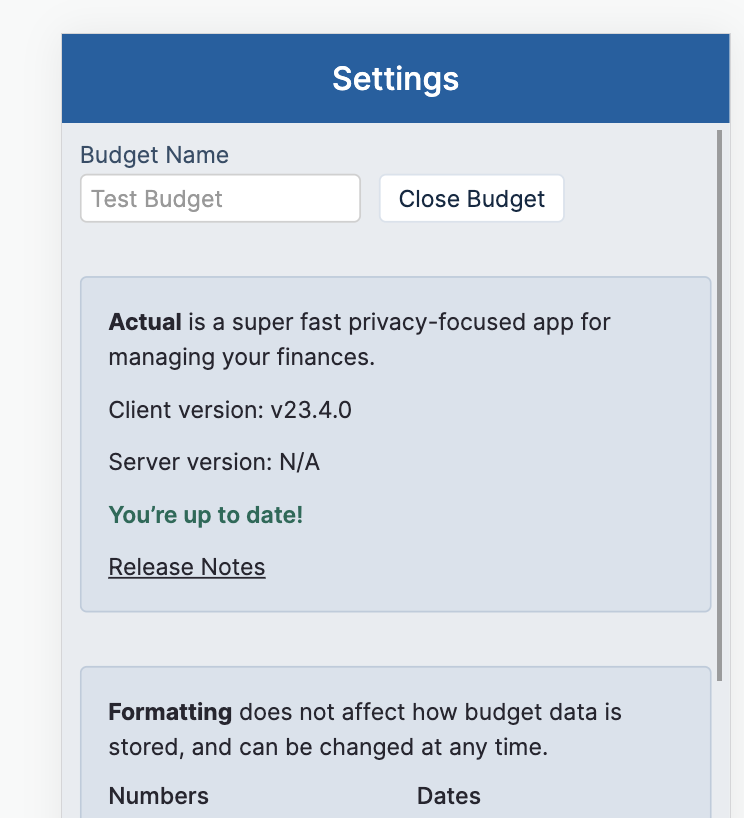The width and height of the screenshot is (744, 818).
Task: Click the green You're up to date message
Action: 206,515
